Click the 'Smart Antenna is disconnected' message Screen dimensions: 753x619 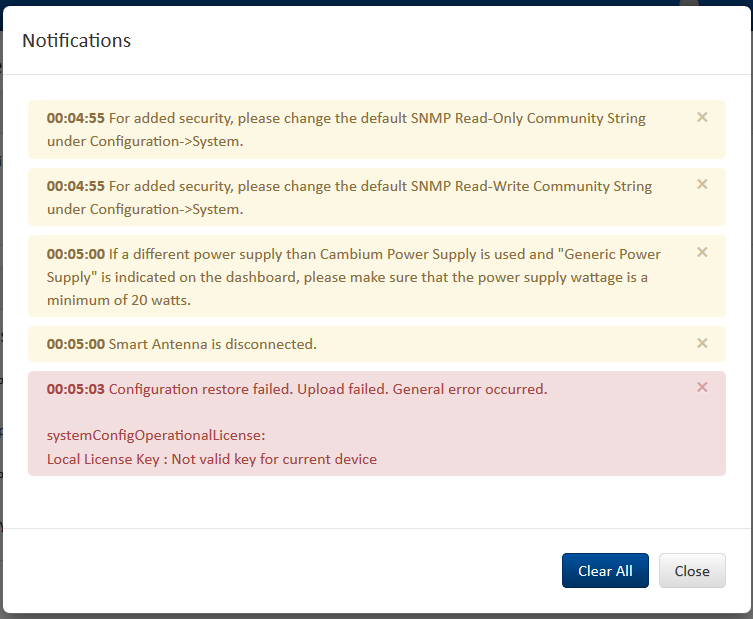point(212,344)
